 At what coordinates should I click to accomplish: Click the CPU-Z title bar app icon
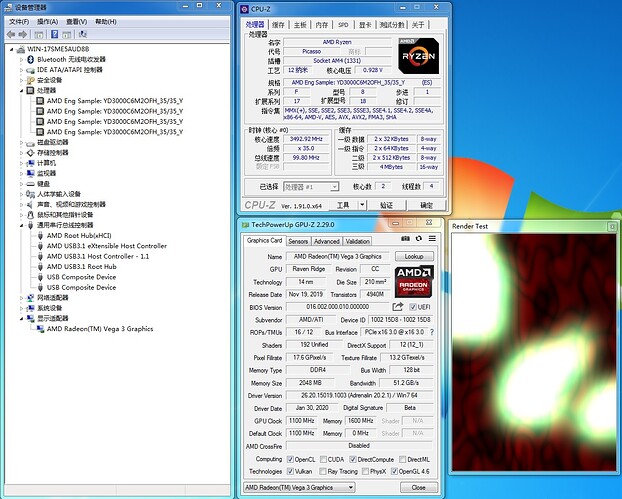245,9
